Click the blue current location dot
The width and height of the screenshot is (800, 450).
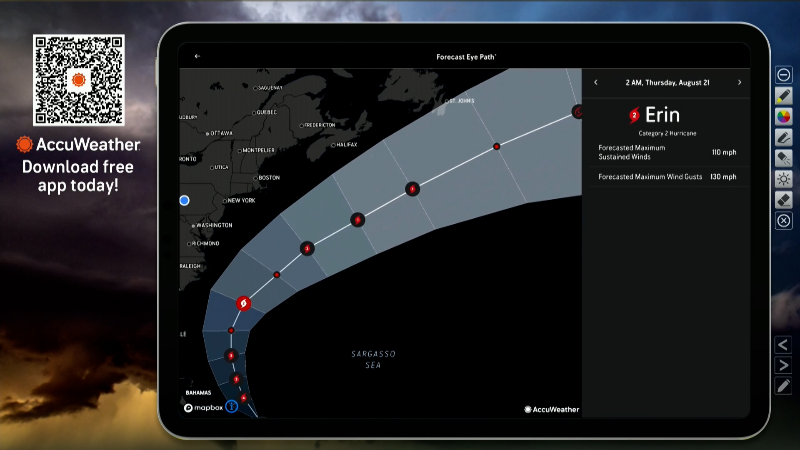(x=185, y=201)
